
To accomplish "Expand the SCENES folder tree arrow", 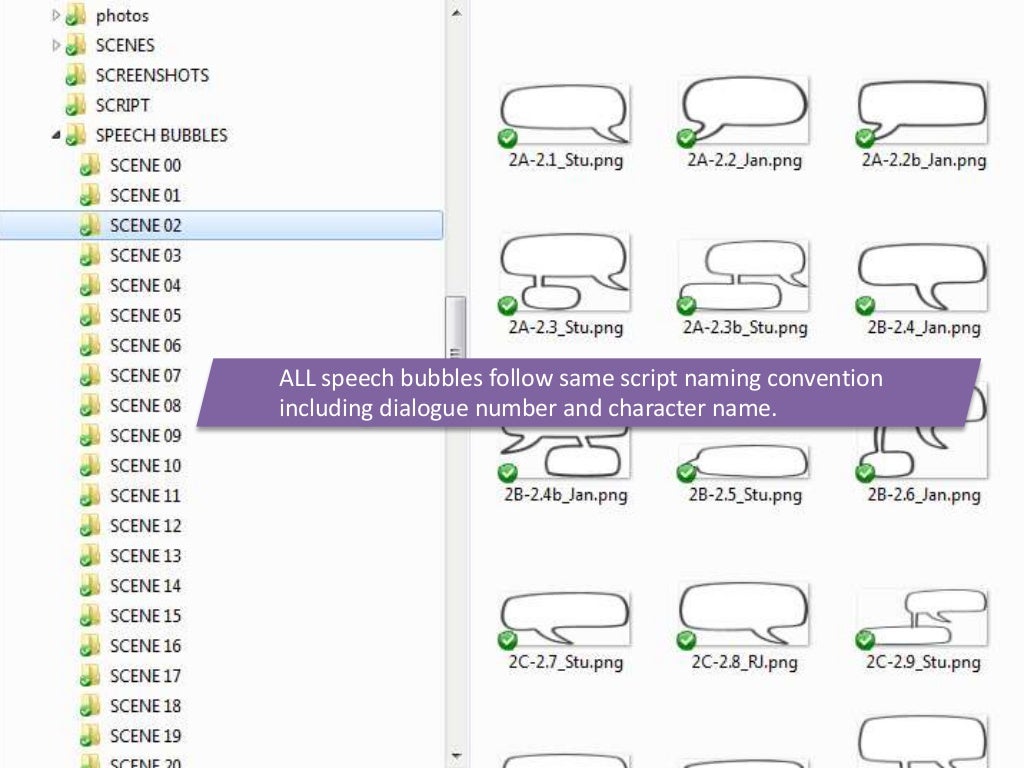I will pos(56,44).
